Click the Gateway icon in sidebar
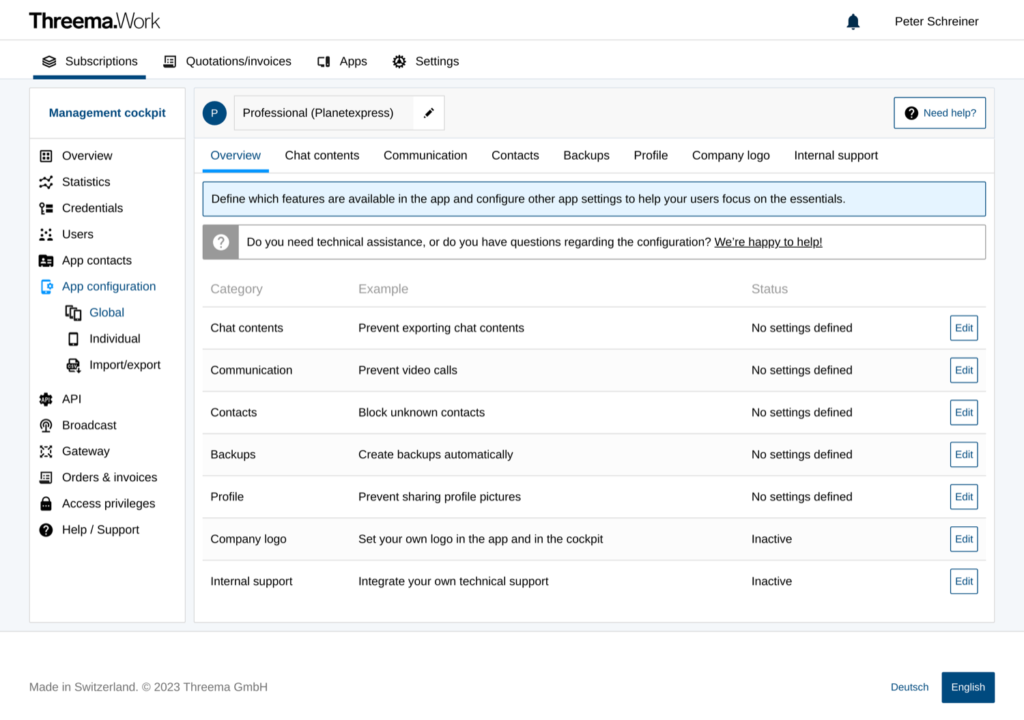 pos(46,451)
